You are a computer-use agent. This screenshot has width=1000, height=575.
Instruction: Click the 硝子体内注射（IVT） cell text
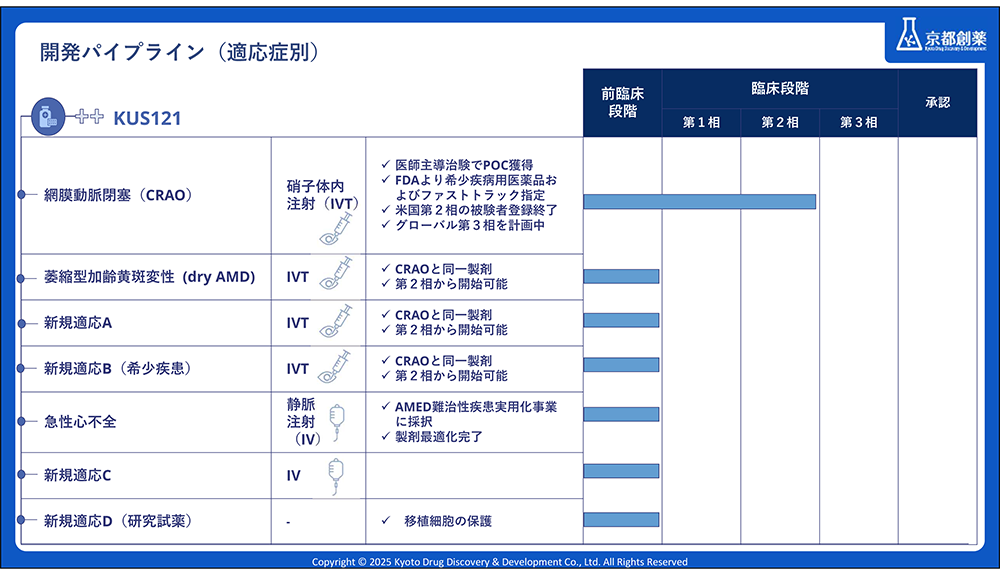point(323,195)
